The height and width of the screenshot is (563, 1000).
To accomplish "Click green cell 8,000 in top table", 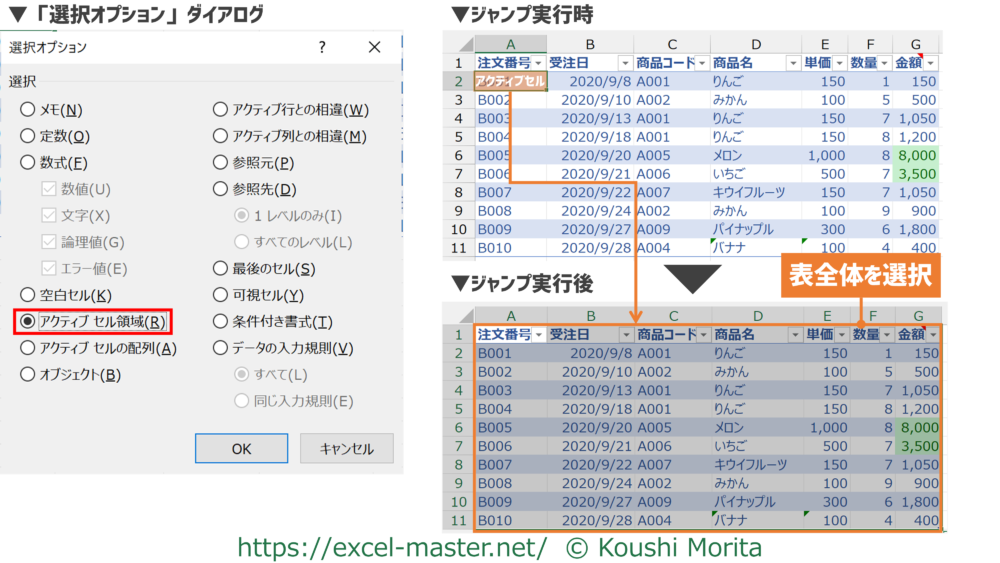I will tap(916, 155).
